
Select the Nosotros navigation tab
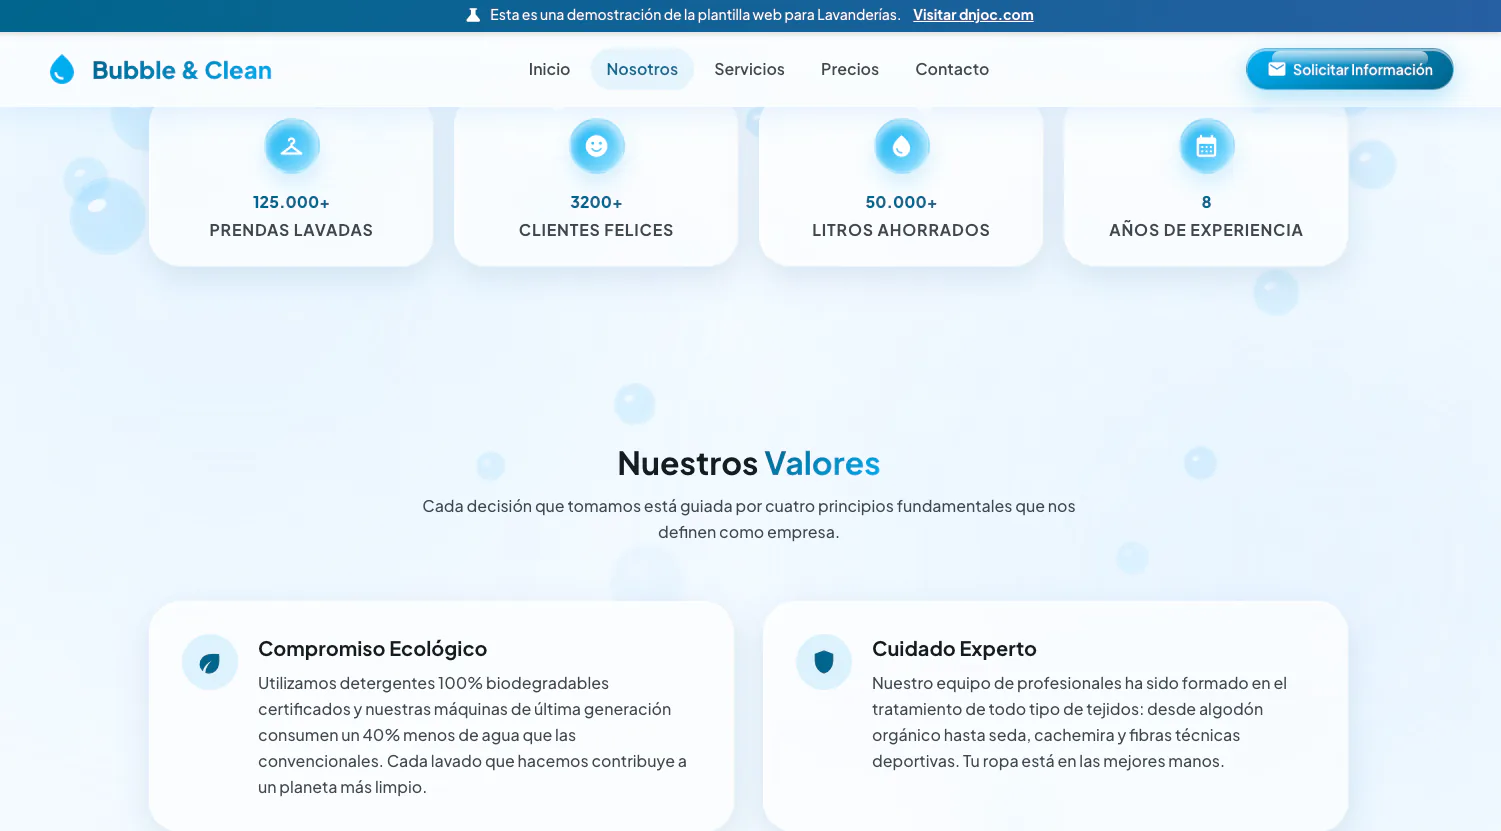point(642,69)
